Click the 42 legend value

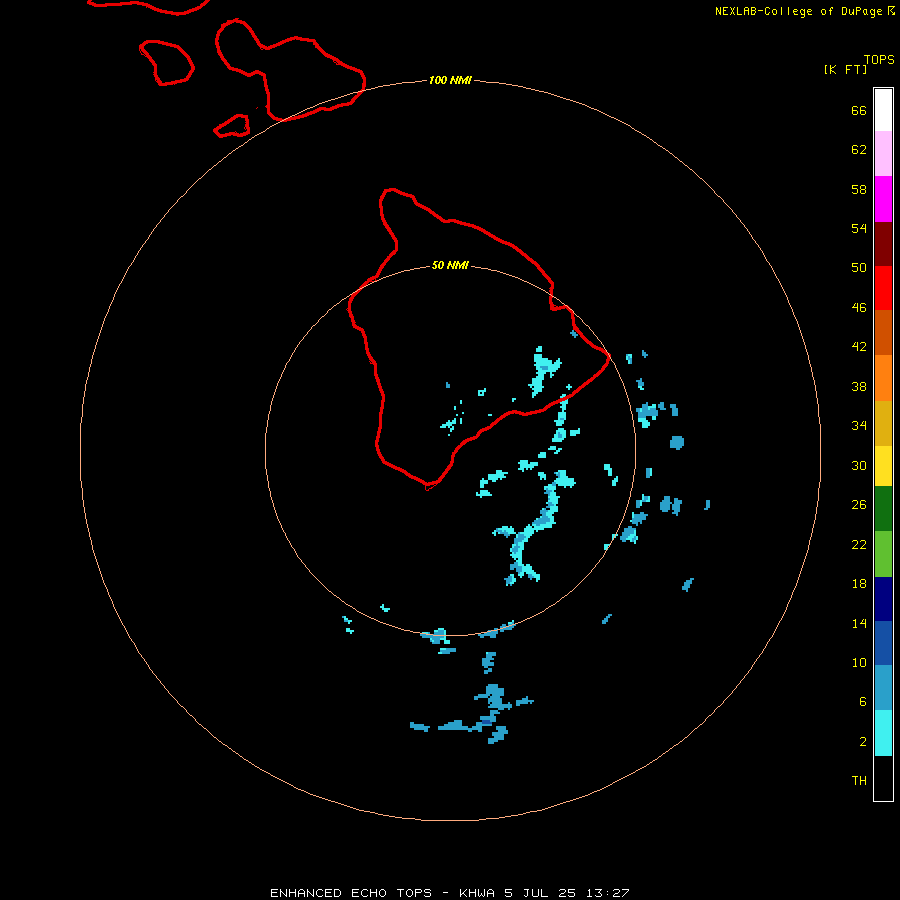pyautogui.click(x=859, y=347)
